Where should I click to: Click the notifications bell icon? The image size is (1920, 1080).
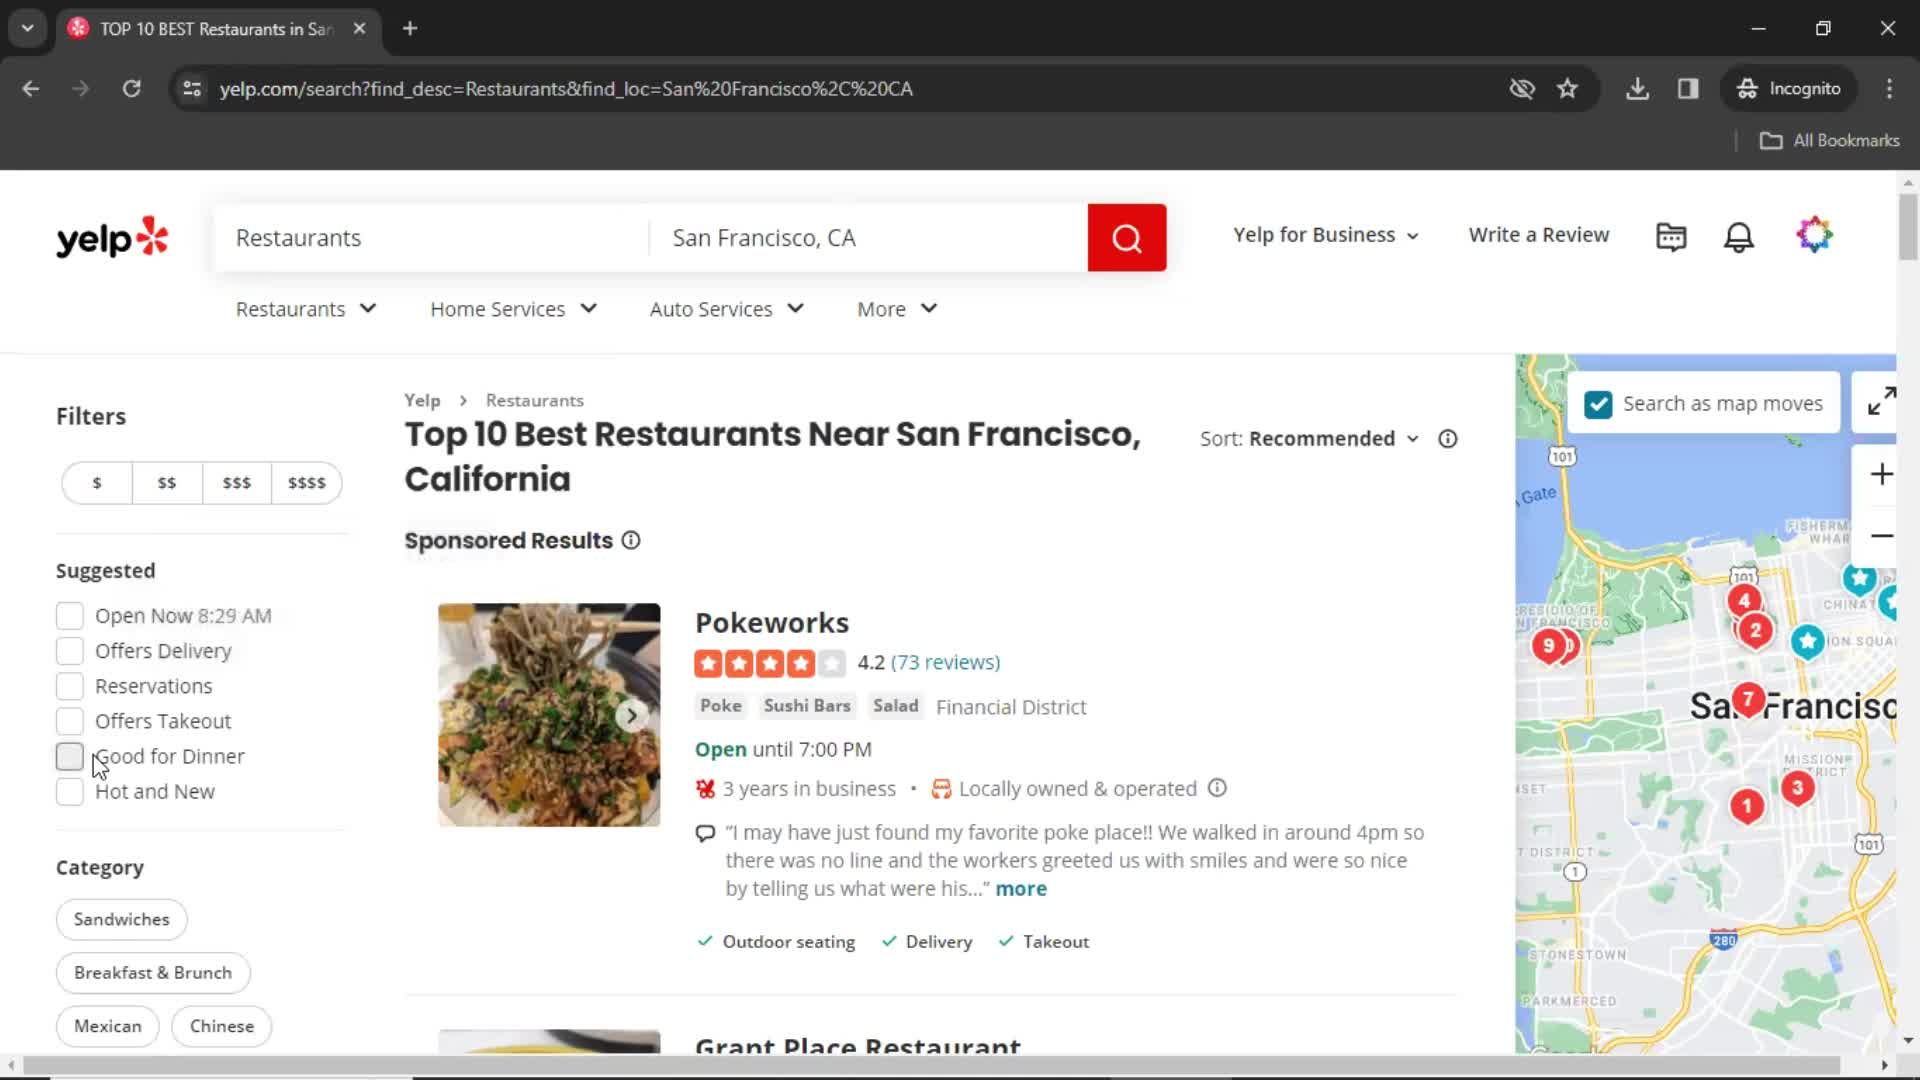tap(1739, 235)
